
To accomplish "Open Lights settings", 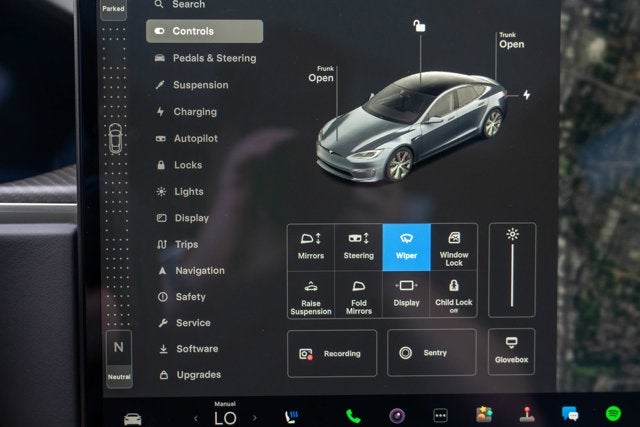I will pos(180,191).
